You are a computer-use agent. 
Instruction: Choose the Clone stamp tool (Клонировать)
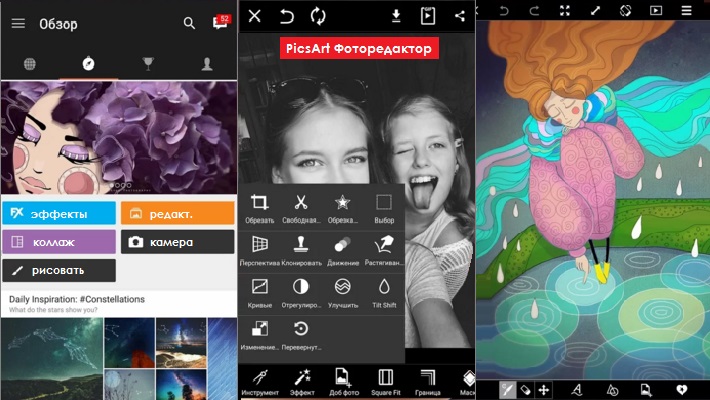click(x=300, y=250)
